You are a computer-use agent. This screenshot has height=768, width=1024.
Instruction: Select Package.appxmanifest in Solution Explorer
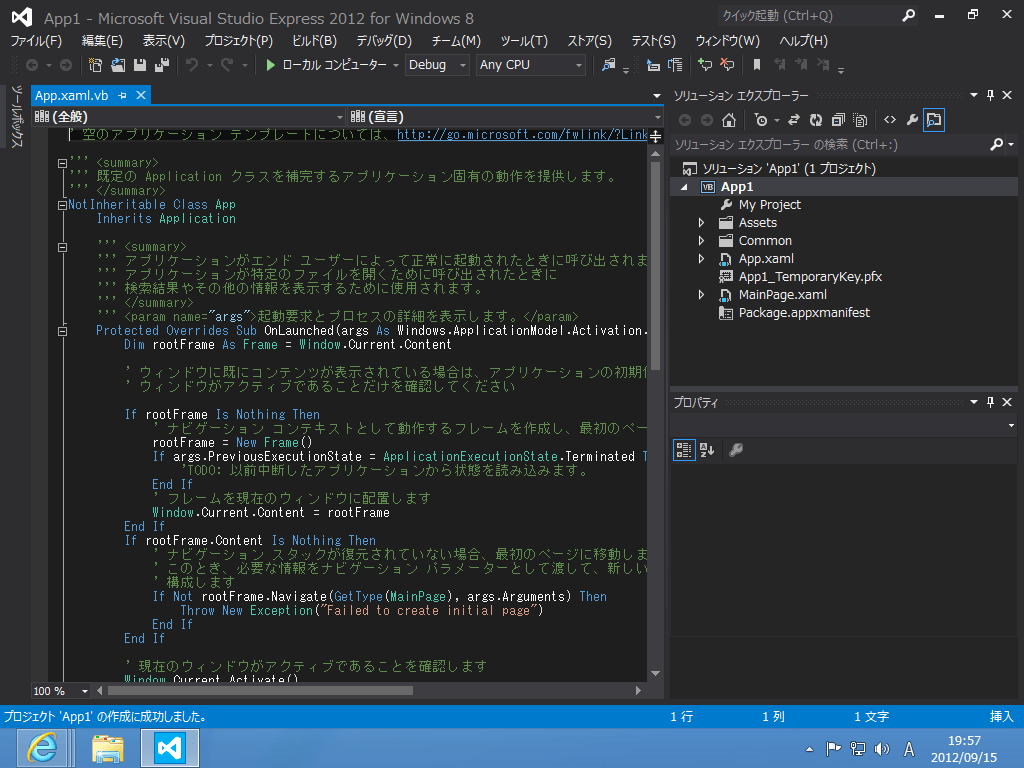(x=804, y=313)
